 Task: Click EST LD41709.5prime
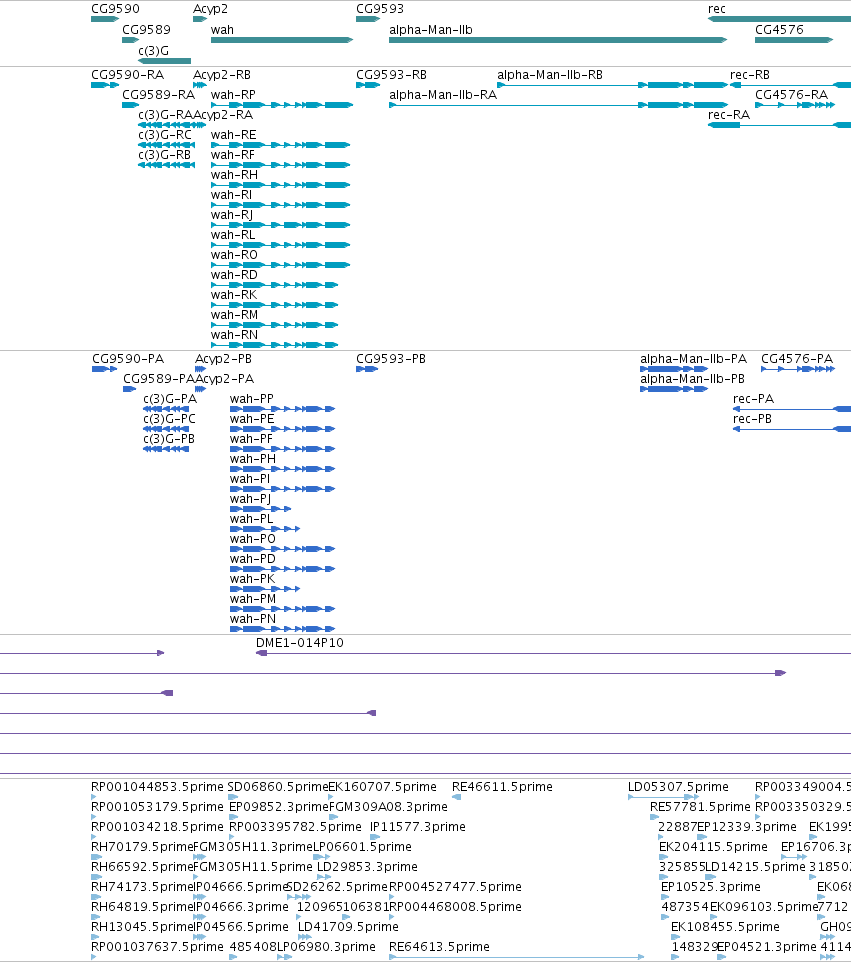pos(348,926)
